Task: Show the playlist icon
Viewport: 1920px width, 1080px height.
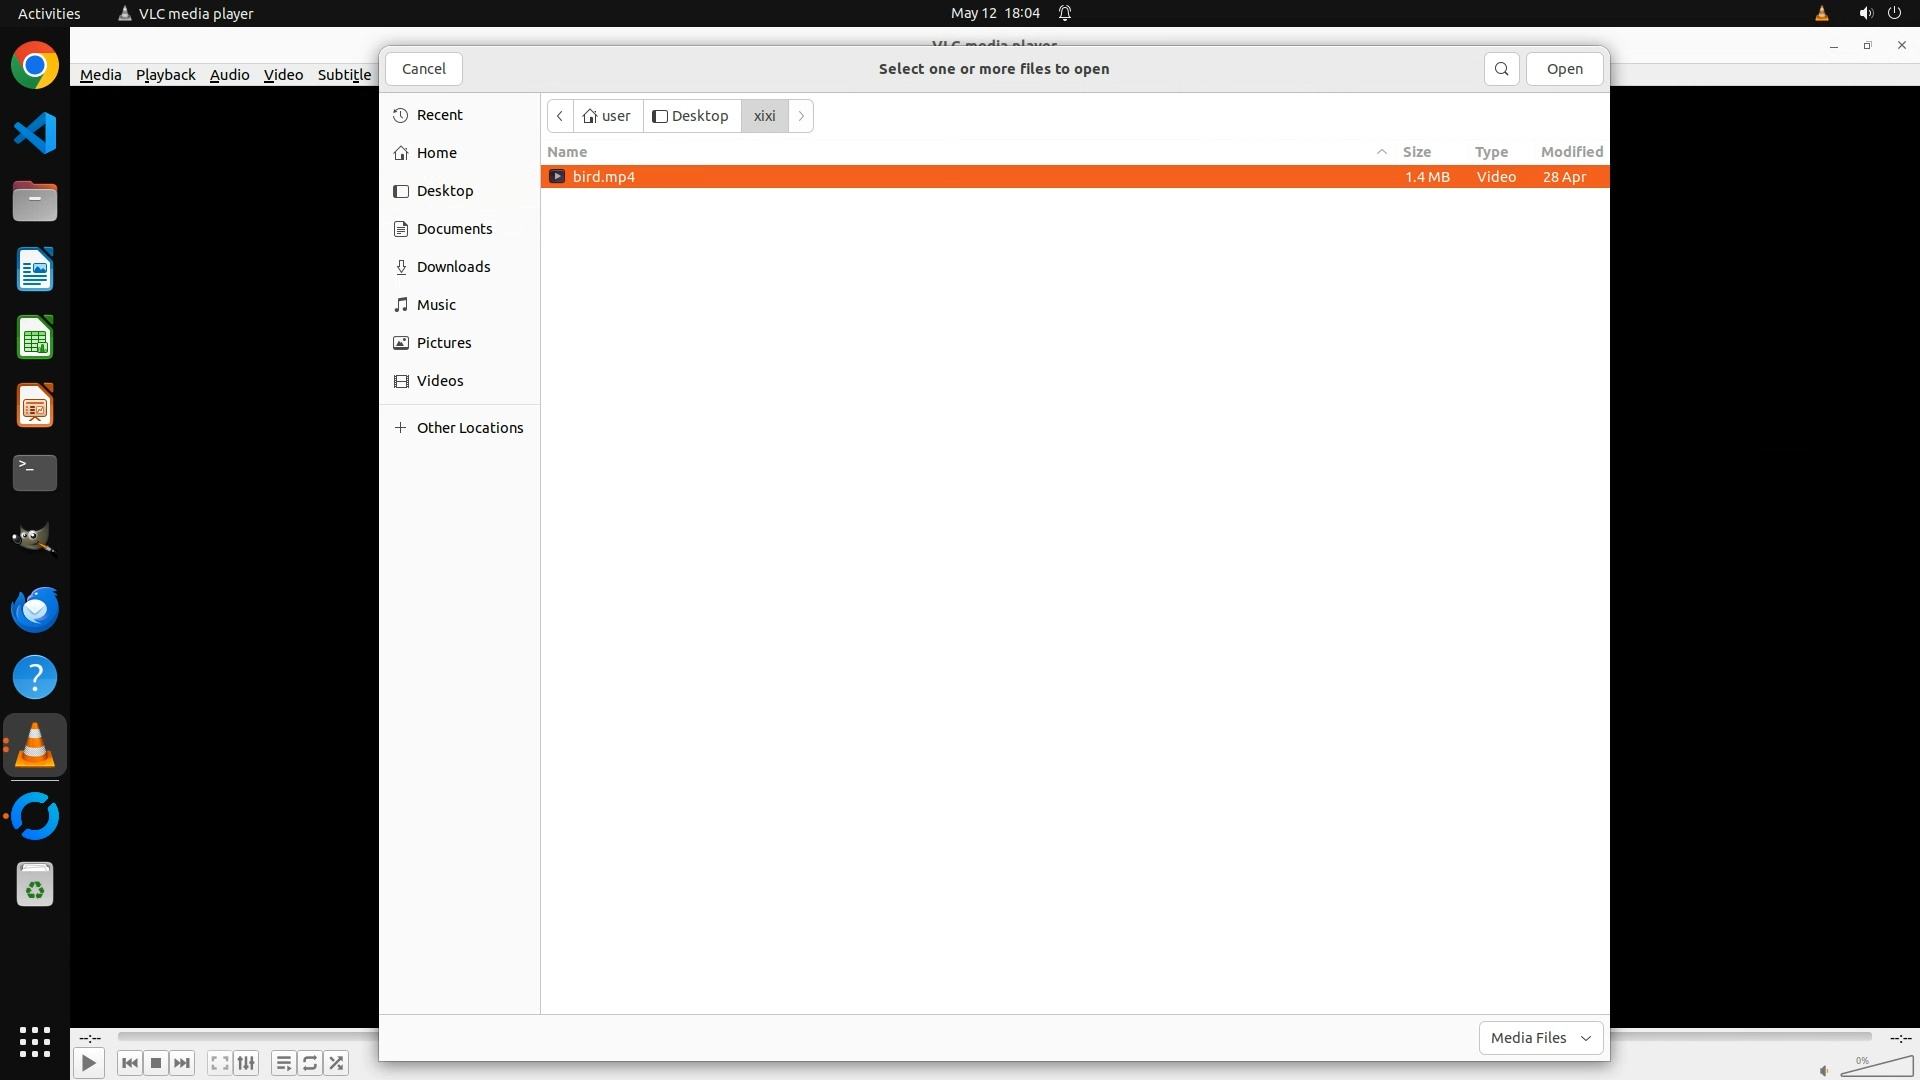Action: (x=284, y=1063)
